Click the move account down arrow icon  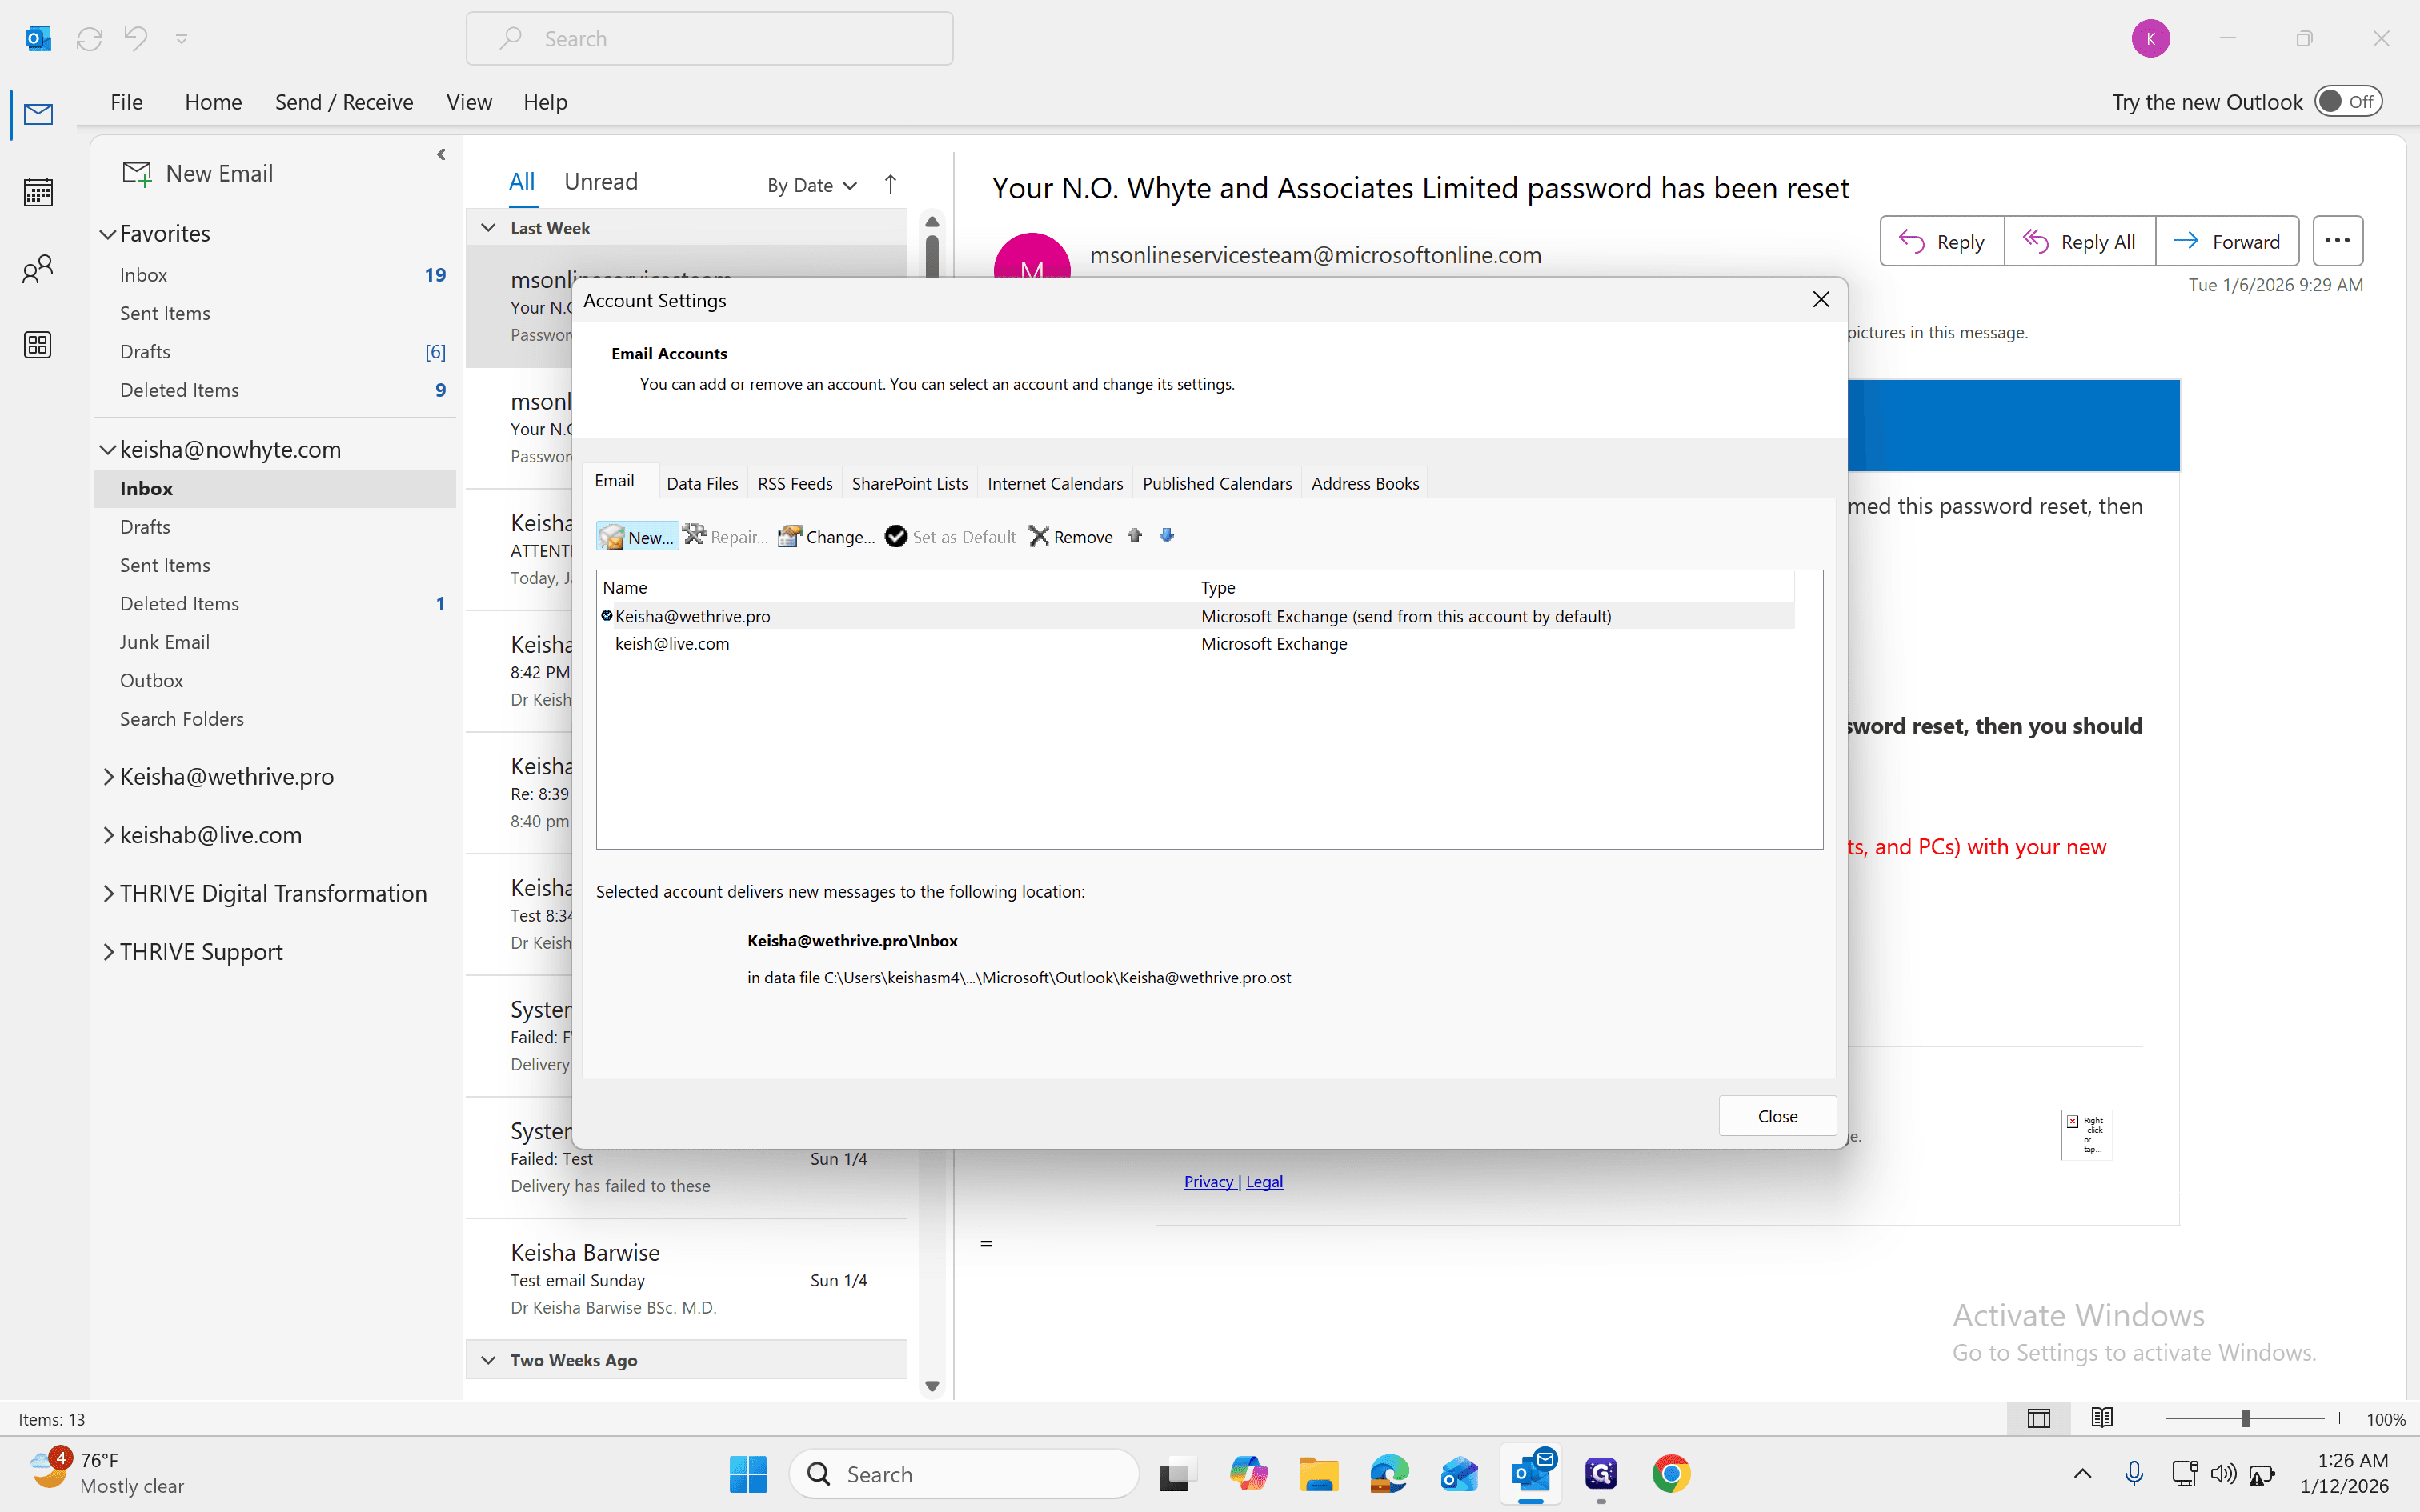pos(1167,536)
